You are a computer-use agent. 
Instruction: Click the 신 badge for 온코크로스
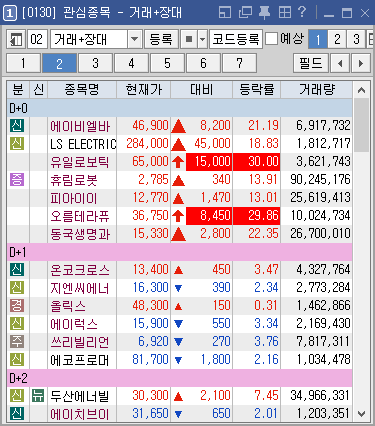[x=17, y=269]
